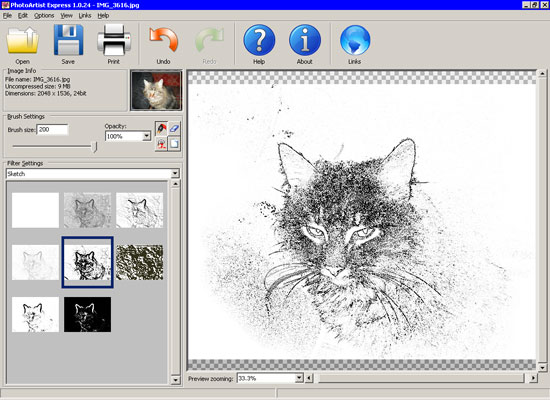
Task: Select the olive metallic texture preset thumbnail
Action: 140,262
